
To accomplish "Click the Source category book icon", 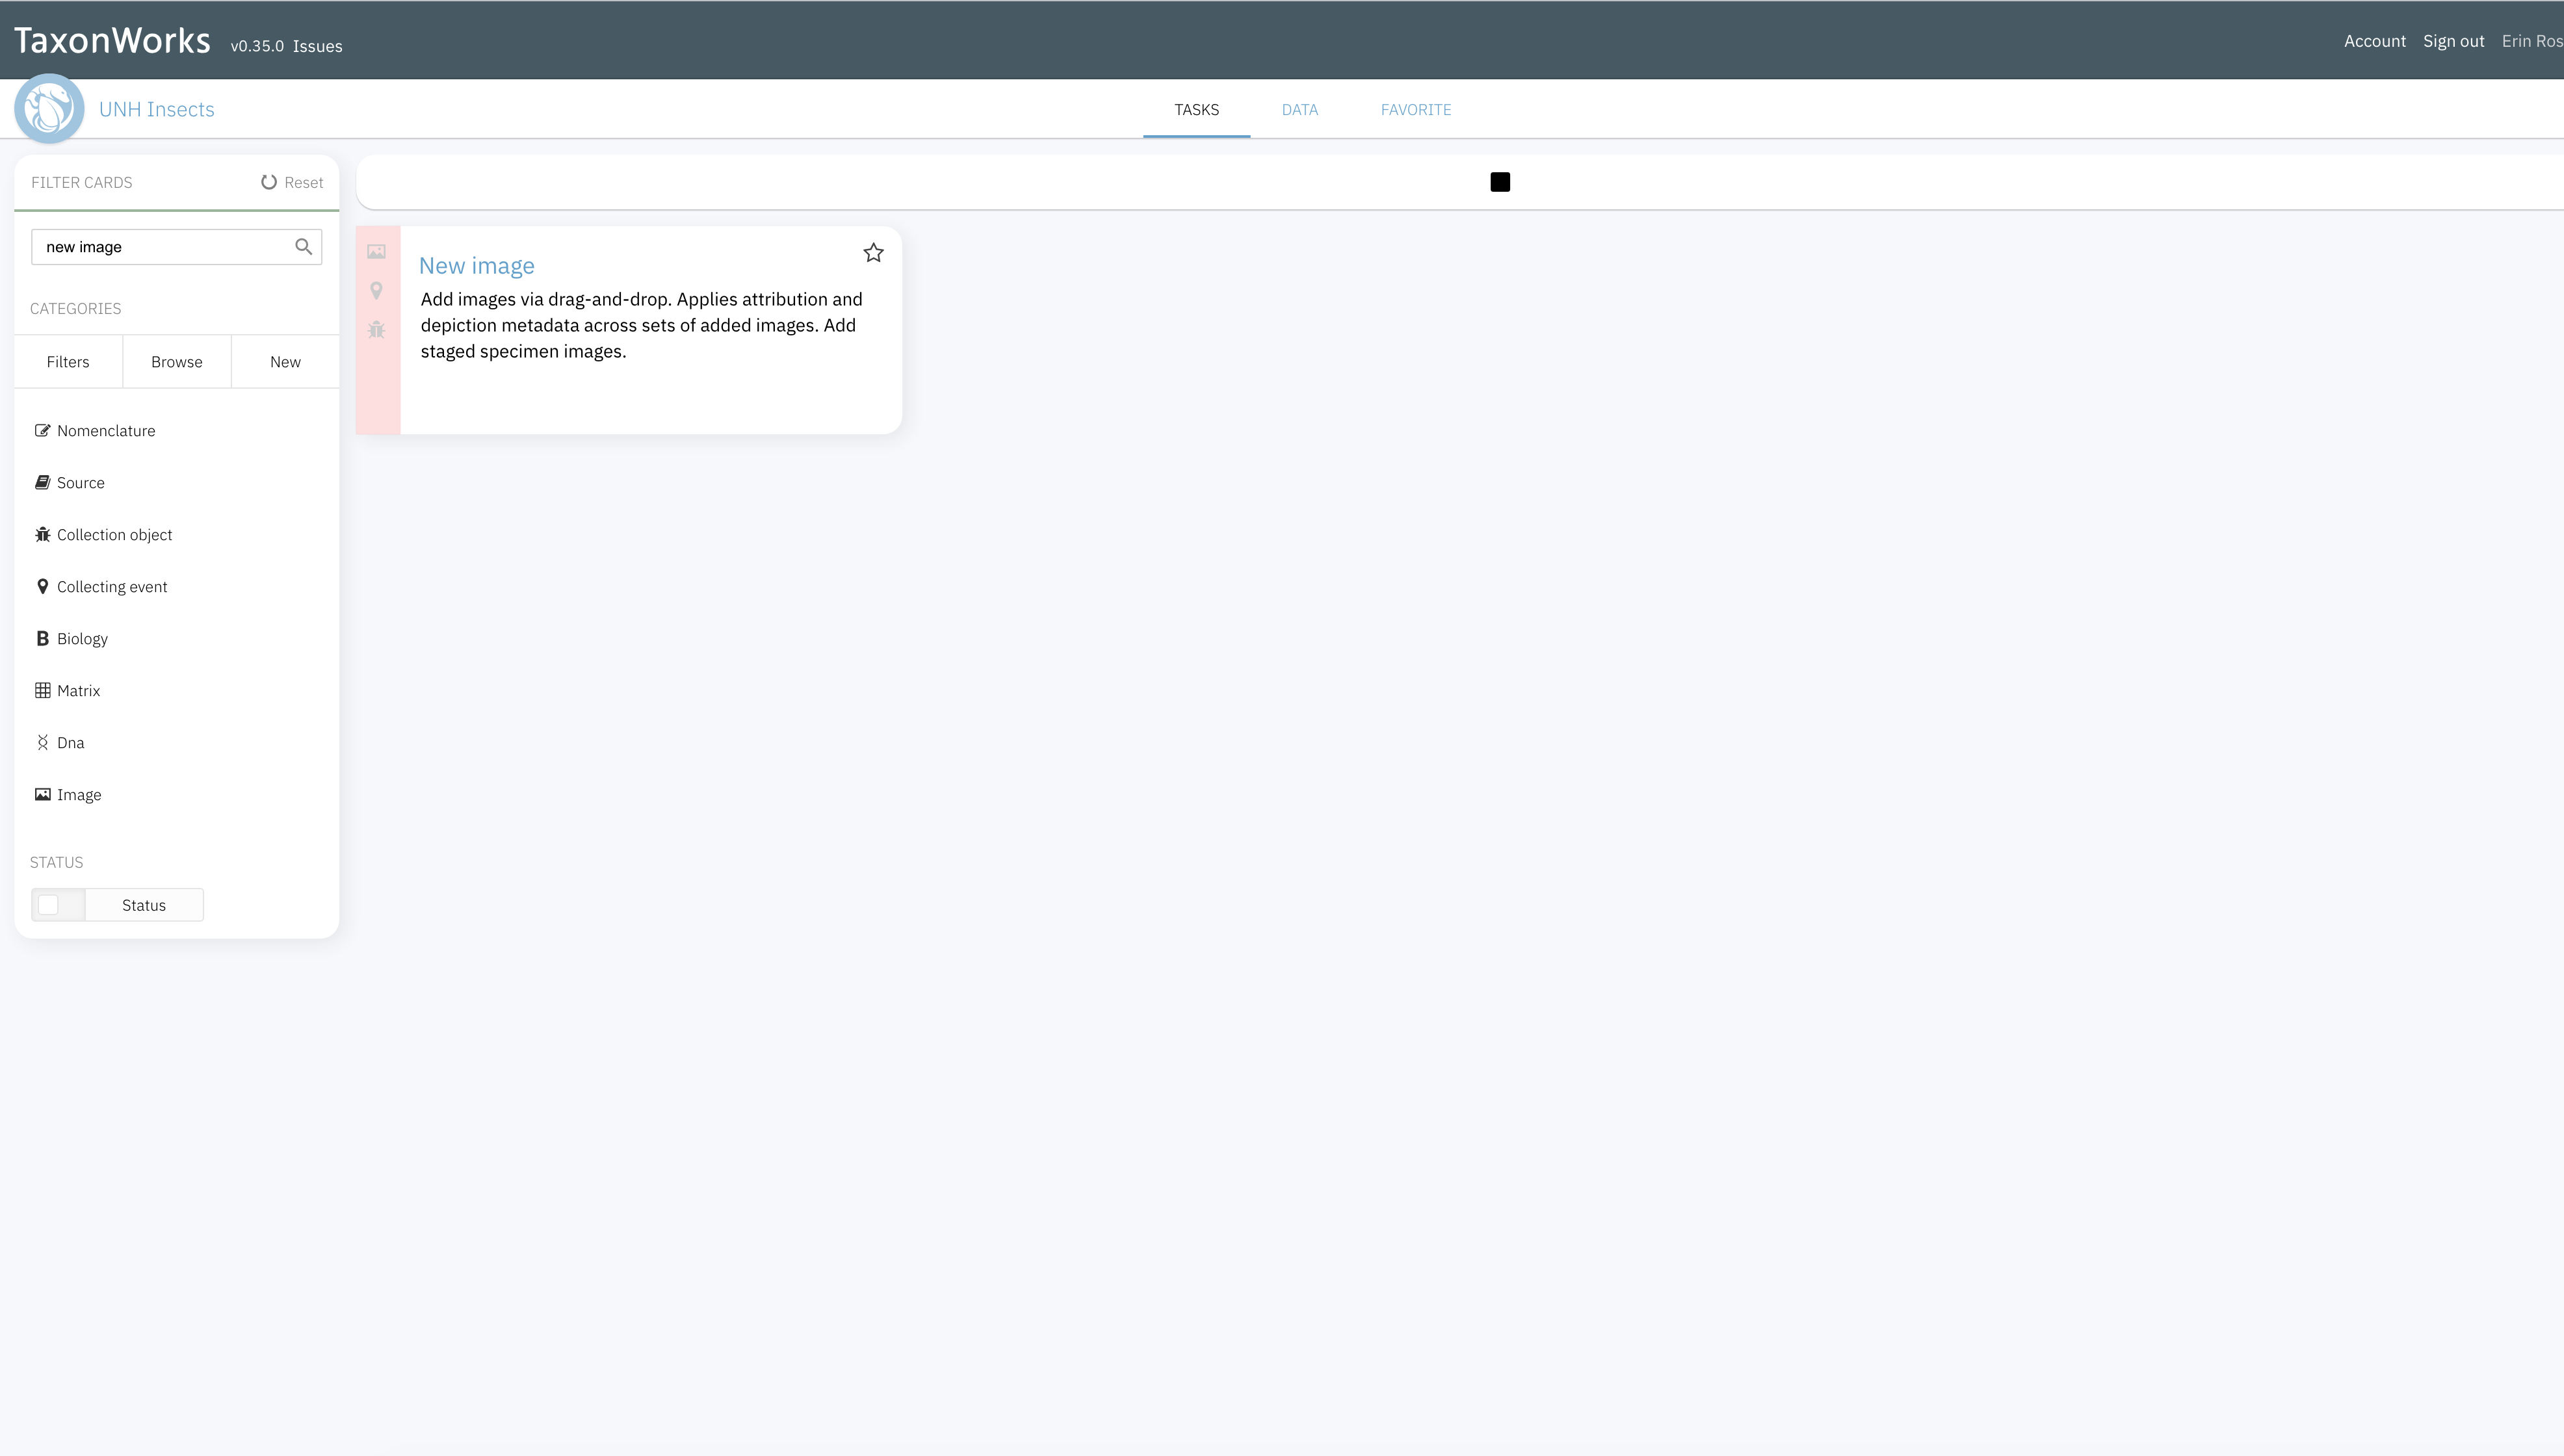I will [42, 482].
